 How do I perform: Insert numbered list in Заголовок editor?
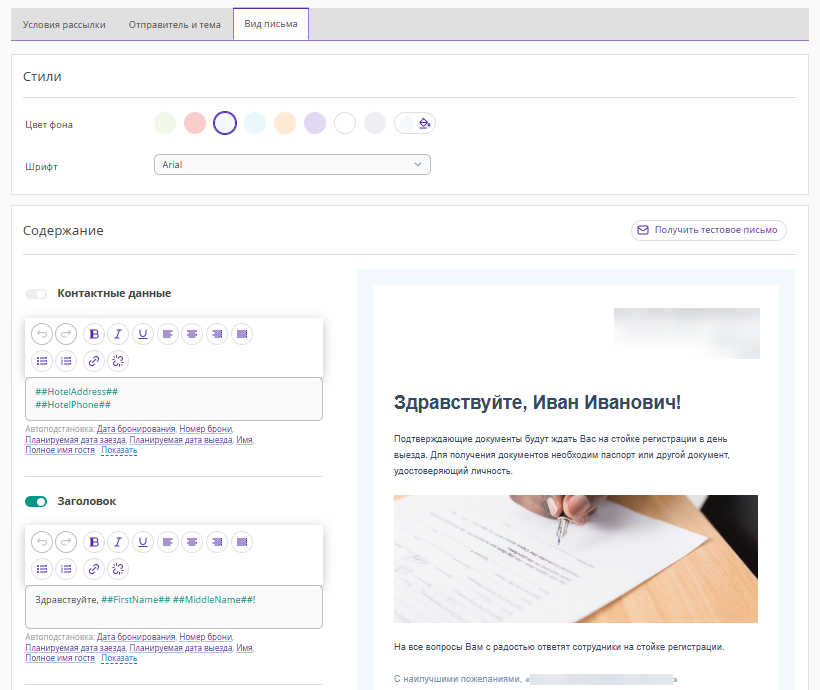point(66,569)
